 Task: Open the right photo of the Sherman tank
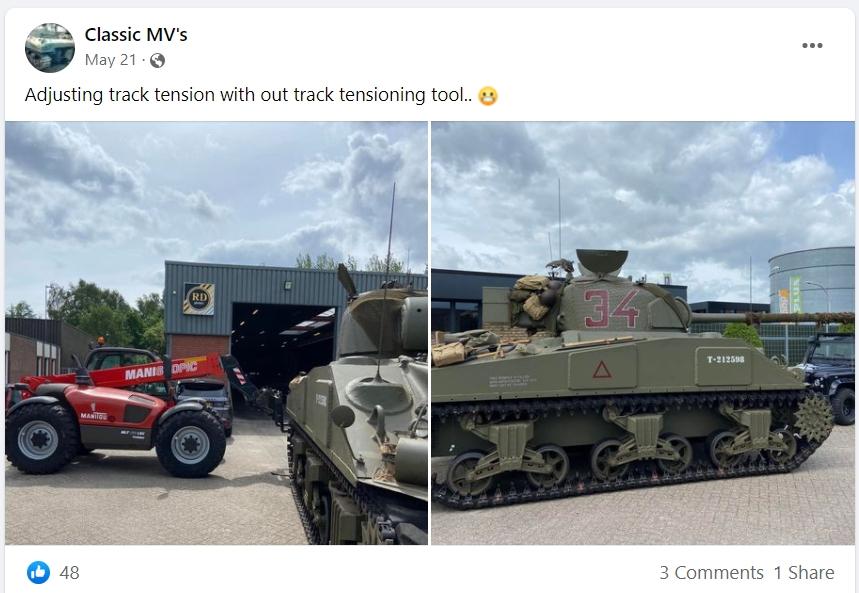(x=643, y=333)
